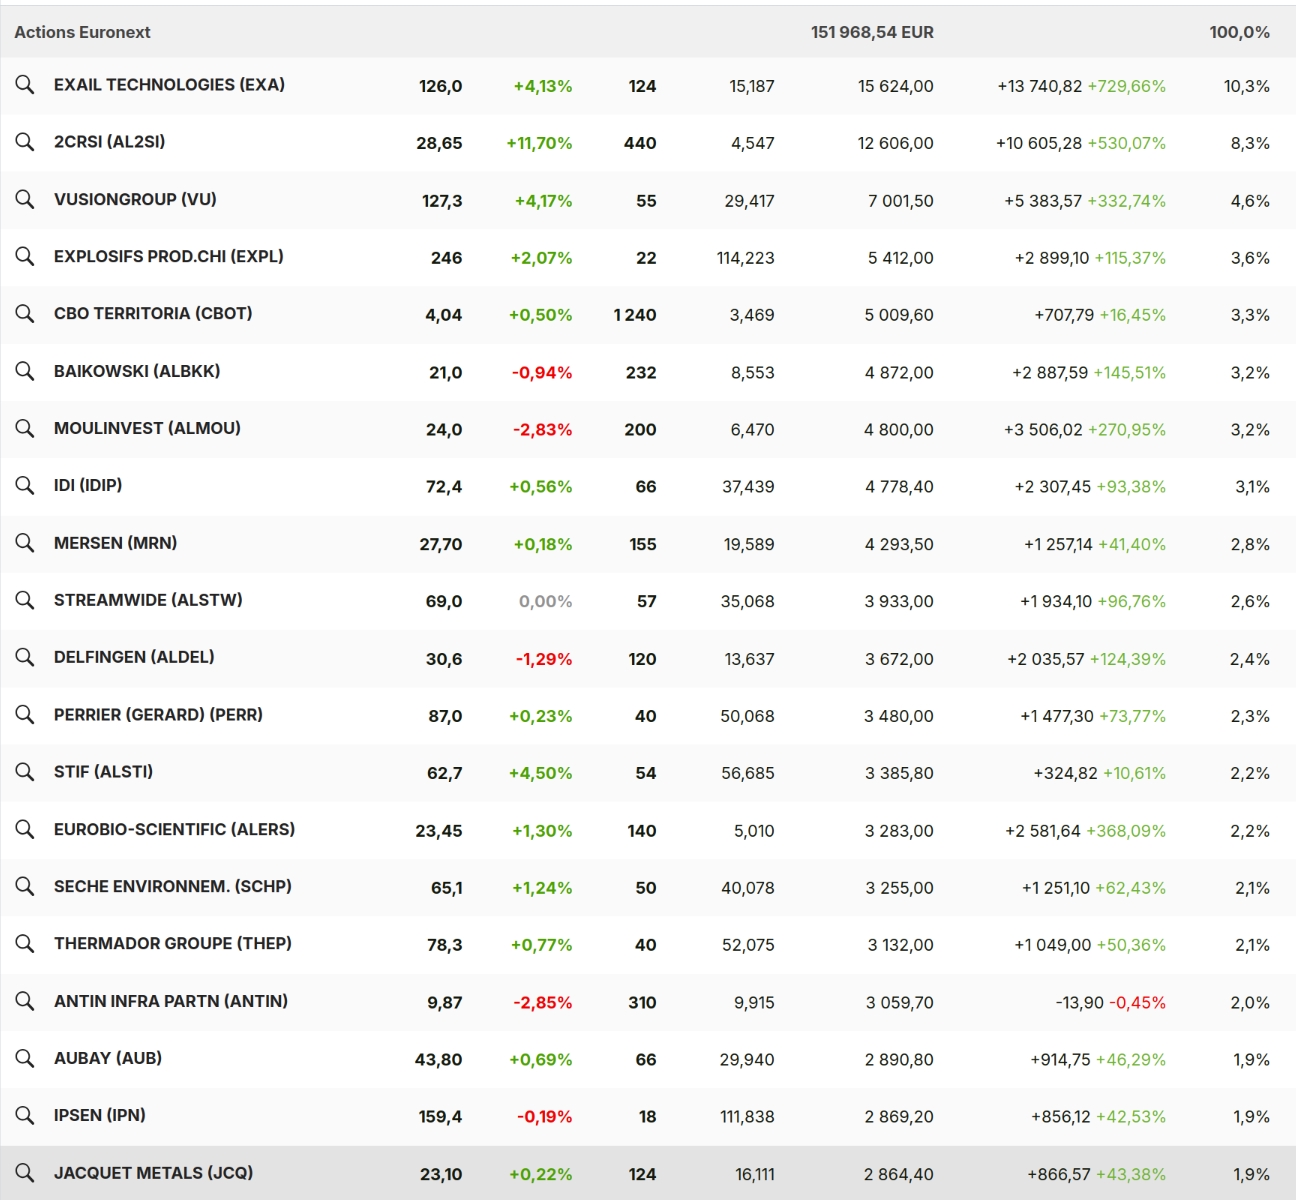Click the magnifier icon for JACQUET METALS
Viewport: 1296px width, 1200px height.
(25, 1173)
